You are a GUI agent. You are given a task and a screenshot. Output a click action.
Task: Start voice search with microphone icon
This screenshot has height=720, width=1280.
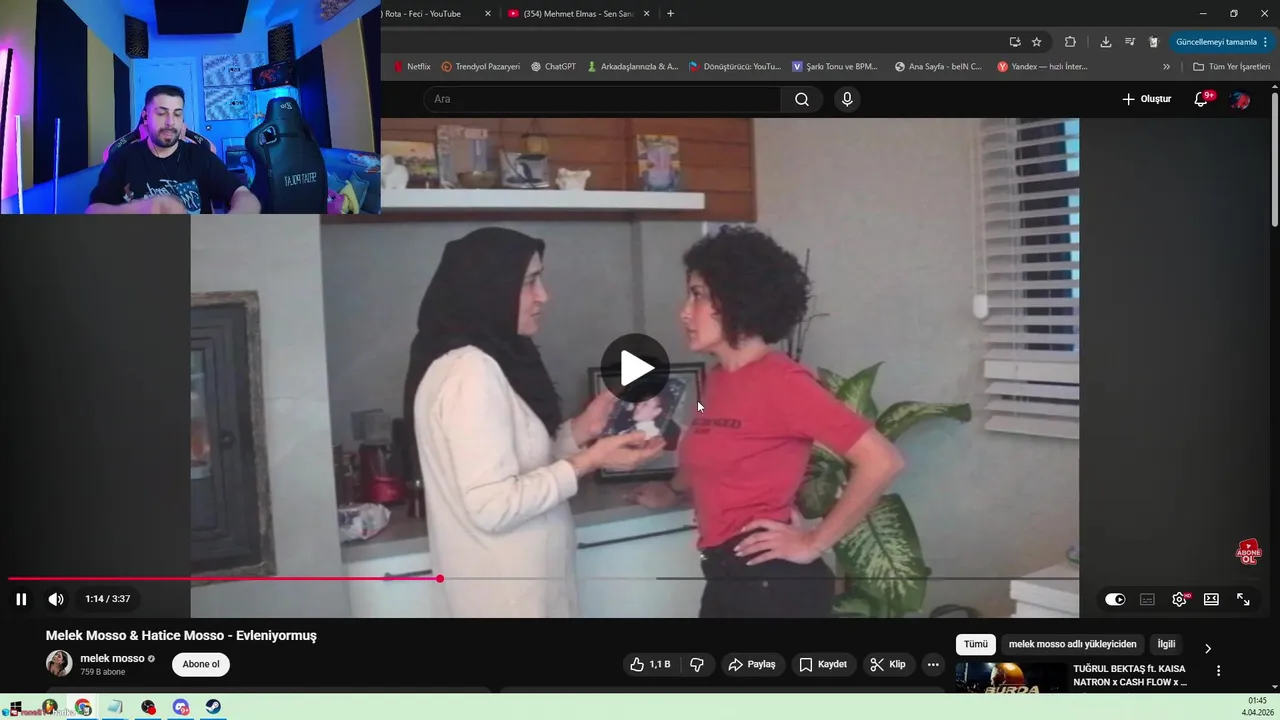point(847,99)
